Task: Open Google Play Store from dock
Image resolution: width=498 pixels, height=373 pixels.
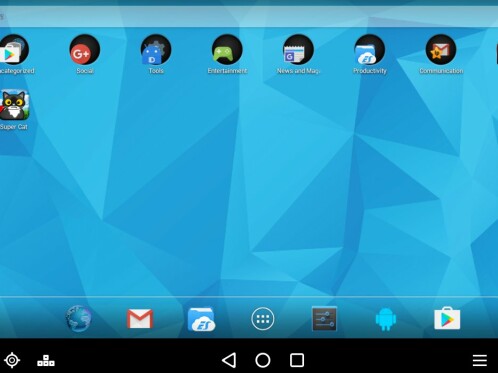Action: tap(447, 319)
